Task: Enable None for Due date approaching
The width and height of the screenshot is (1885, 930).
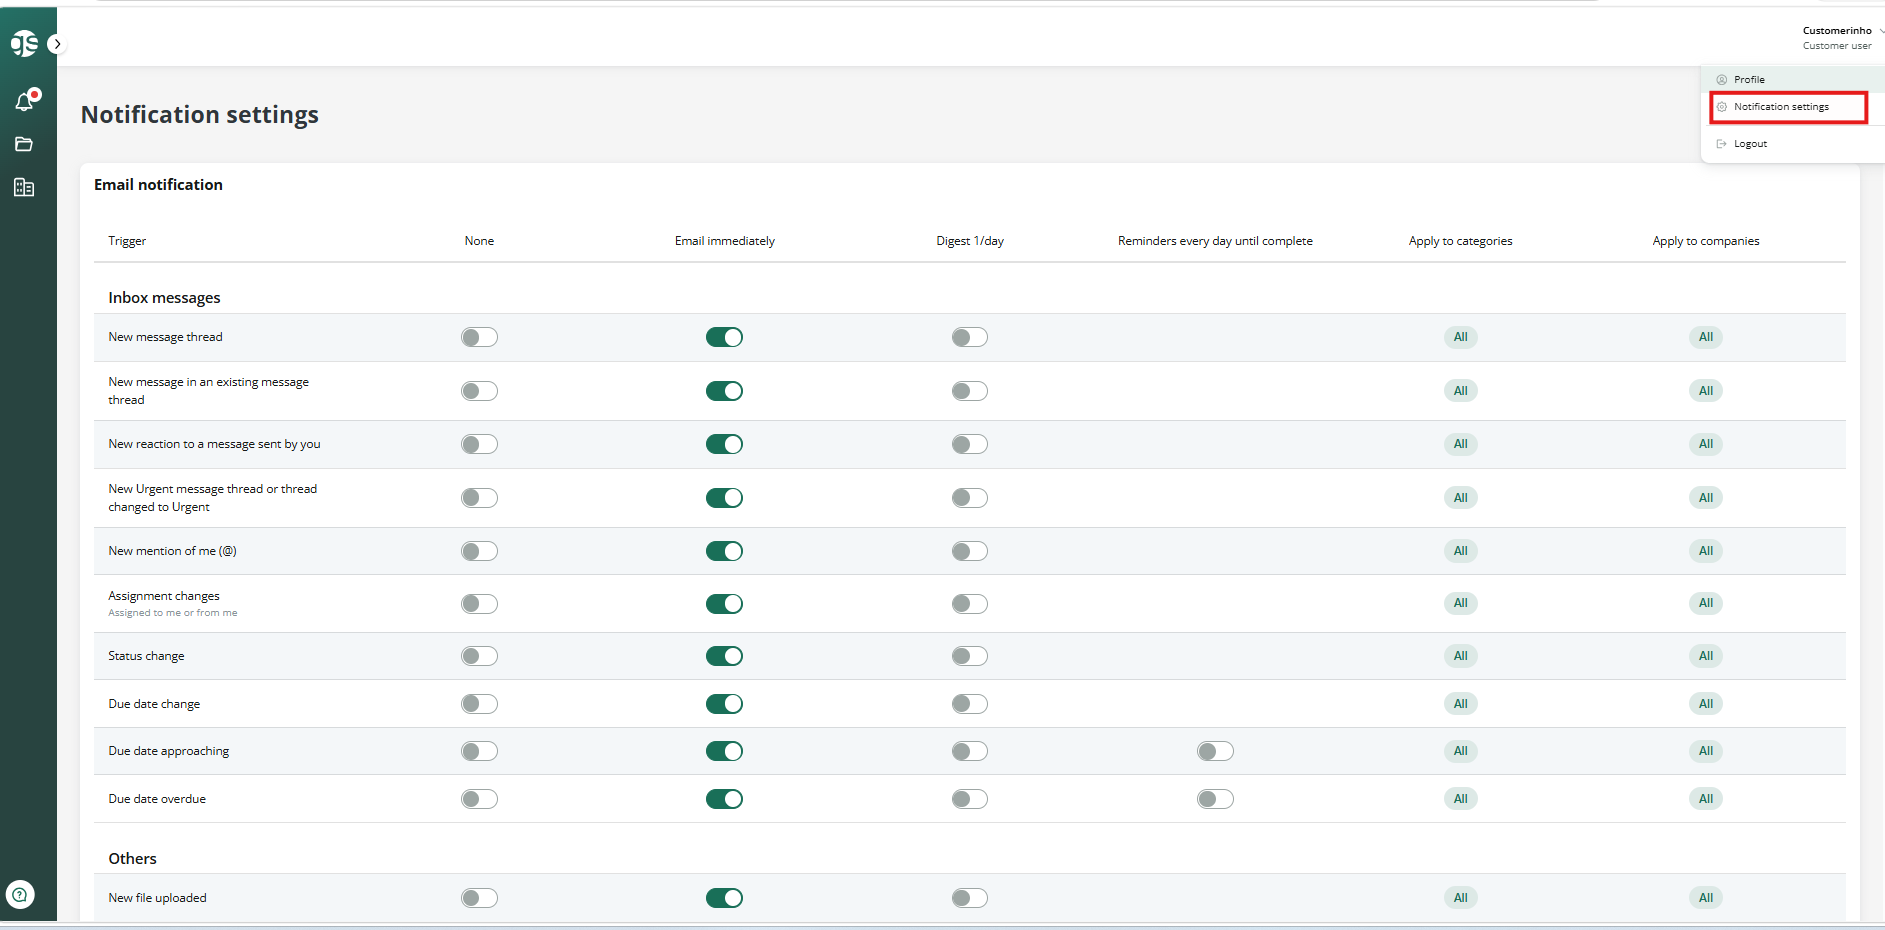Action: pos(479,751)
